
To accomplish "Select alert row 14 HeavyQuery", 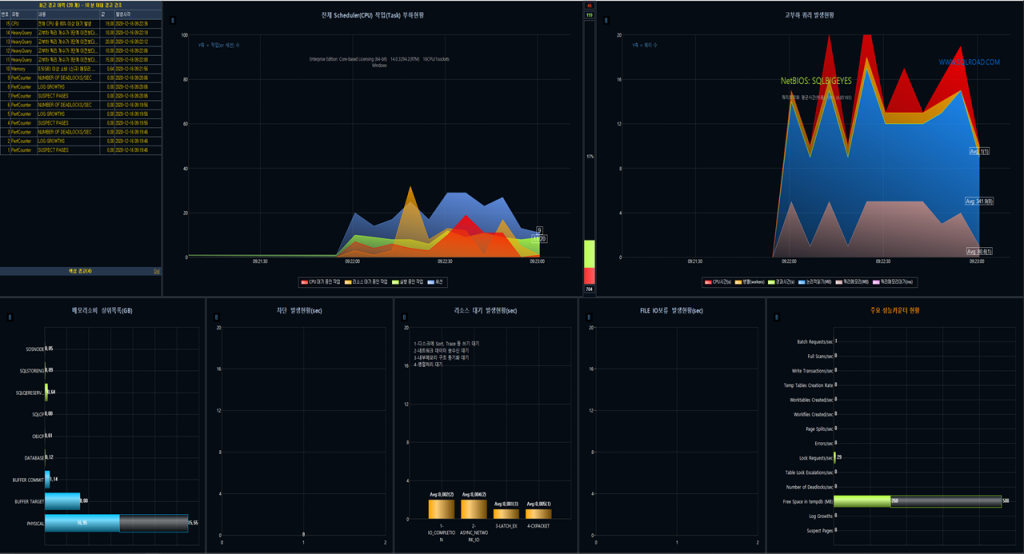I will (x=81, y=33).
